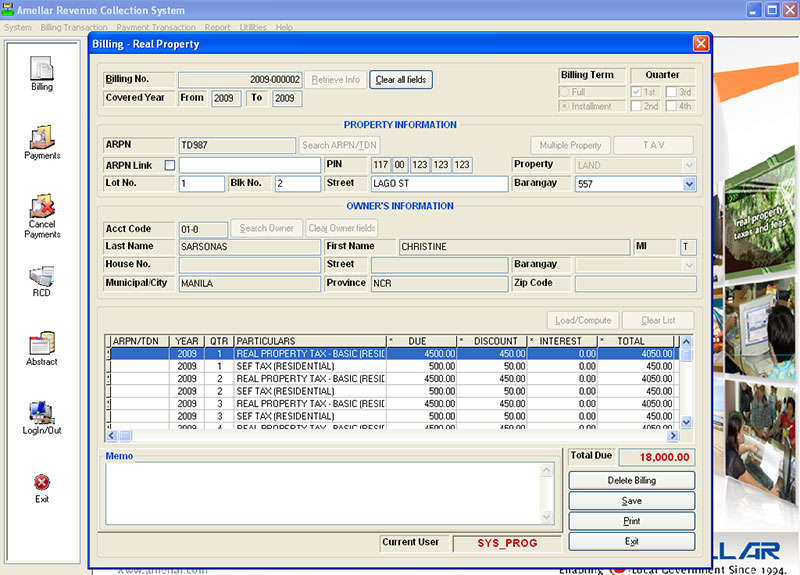The image size is (800, 575).
Task: Click the Clear List button
Action: pyautogui.click(x=658, y=320)
